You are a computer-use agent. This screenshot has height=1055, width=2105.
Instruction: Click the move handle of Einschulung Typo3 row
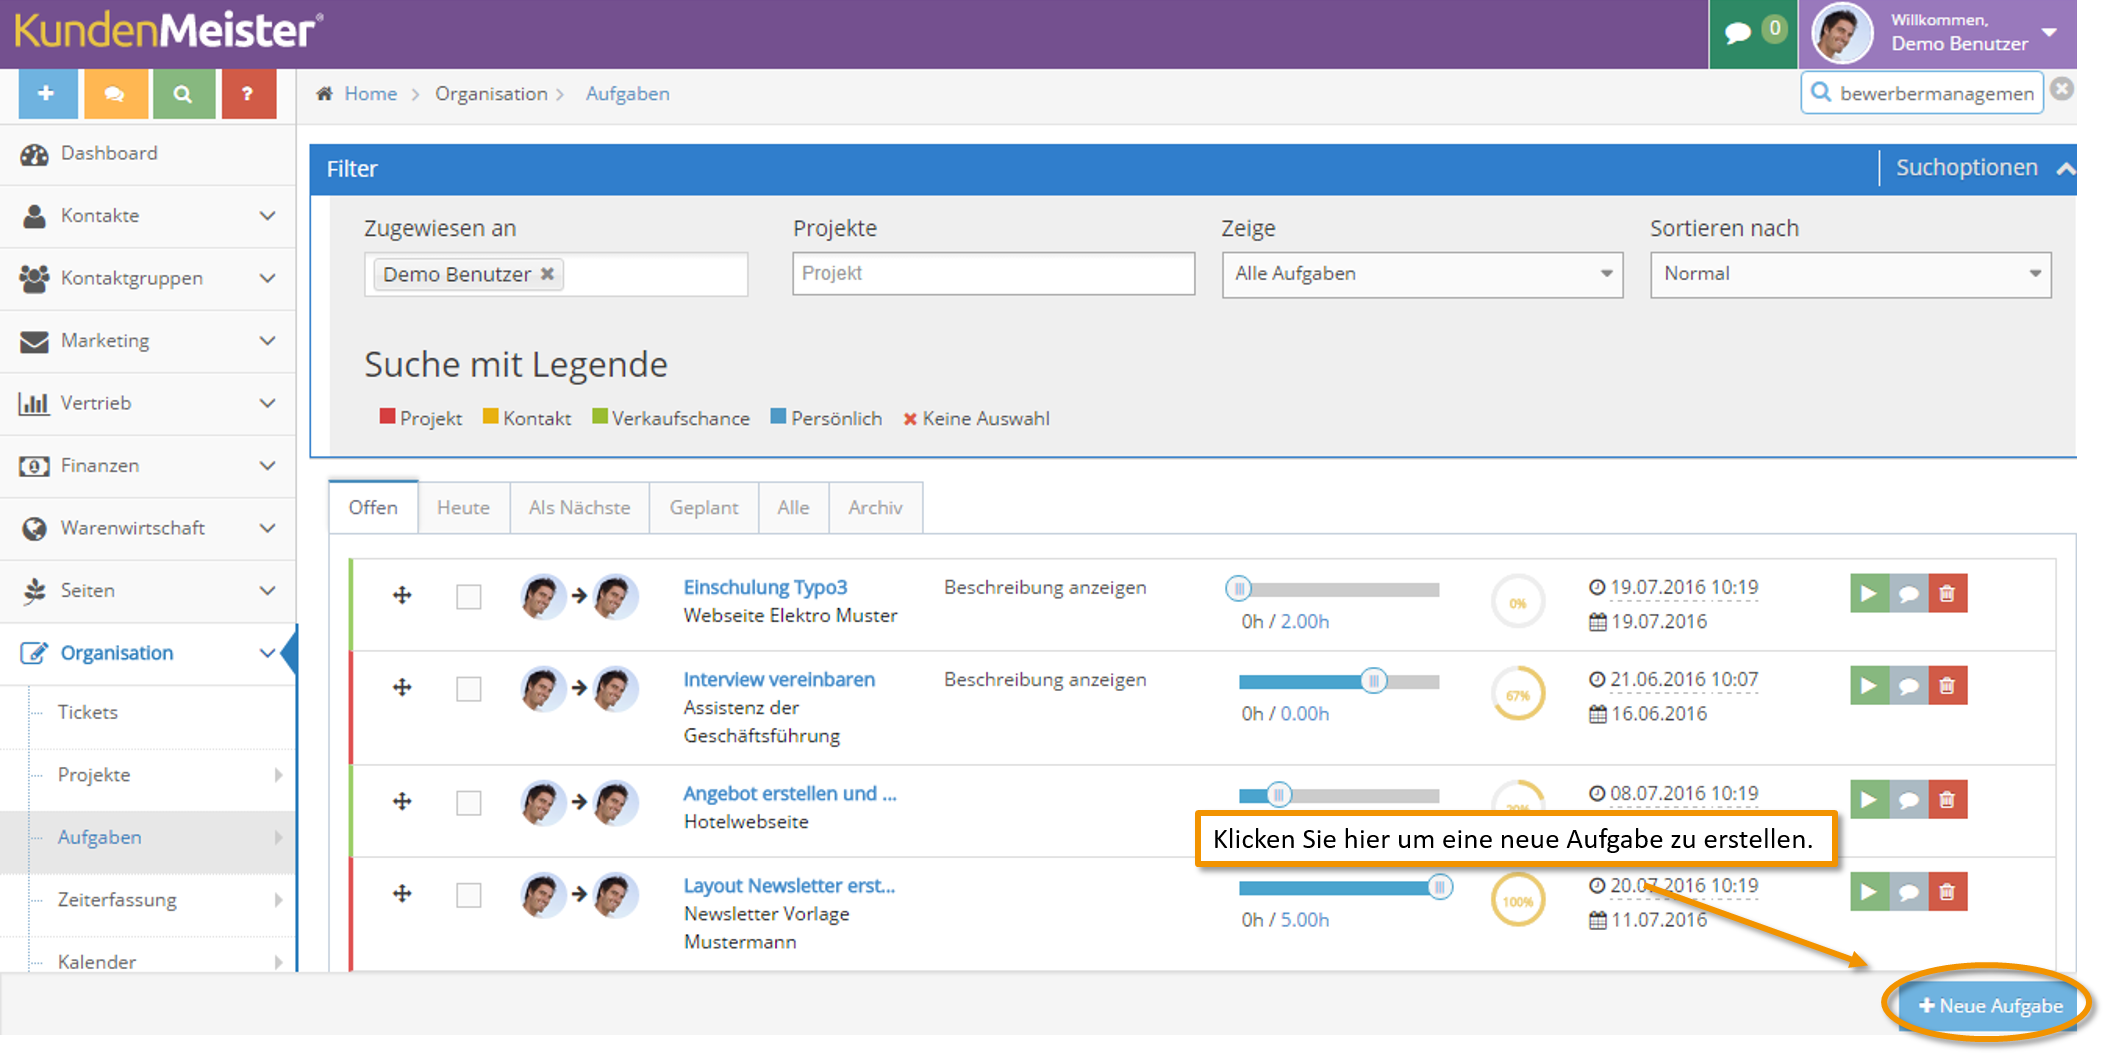tap(402, 595)
